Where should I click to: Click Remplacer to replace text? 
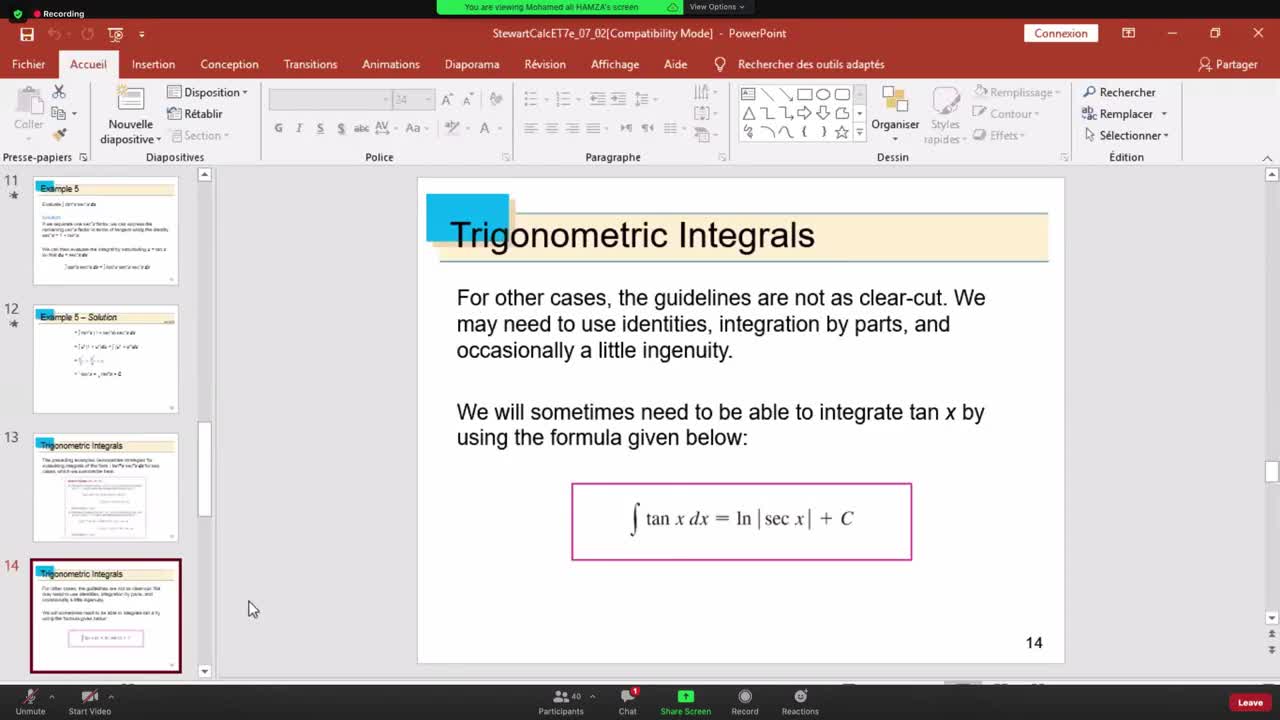click(x=1124, y=114)
